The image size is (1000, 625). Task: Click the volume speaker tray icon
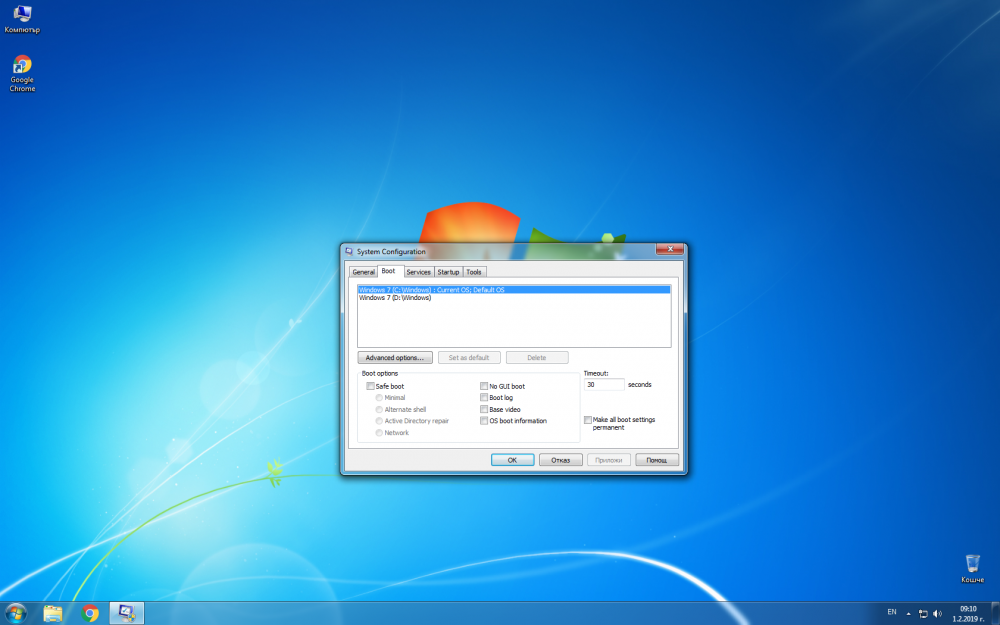tap(937, 614)
